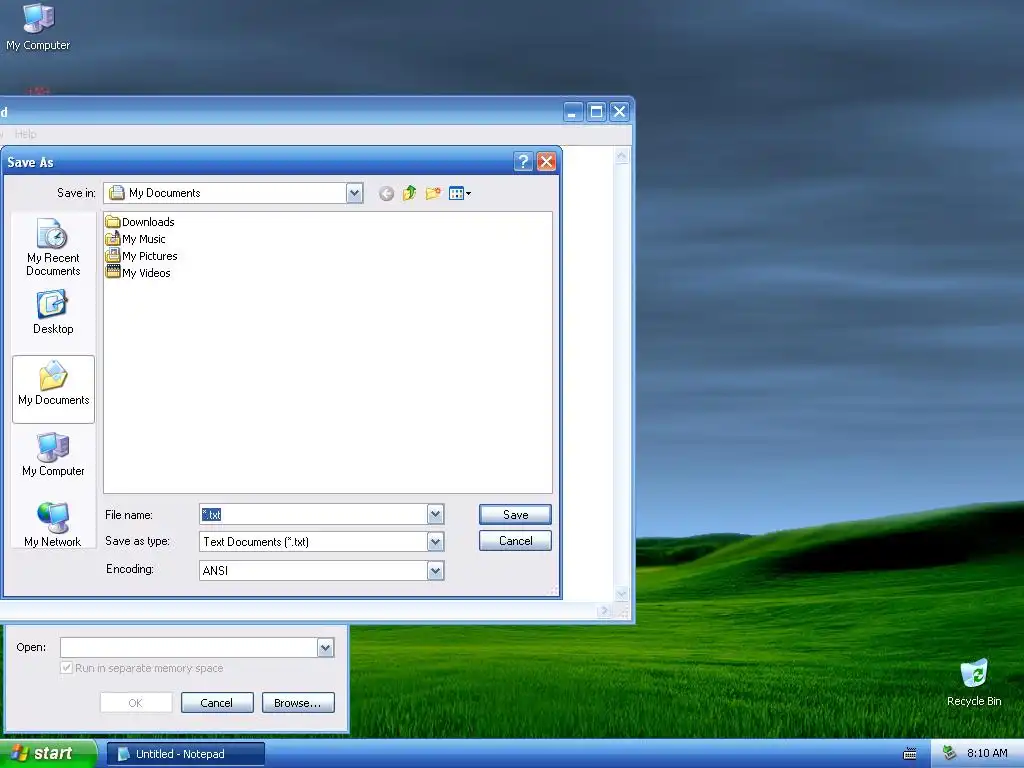Click Help in Notepad menu bar
Image resolution: width=1024 pixels, height=768 pixels.
pyautogui.click(x=25, y=134)
